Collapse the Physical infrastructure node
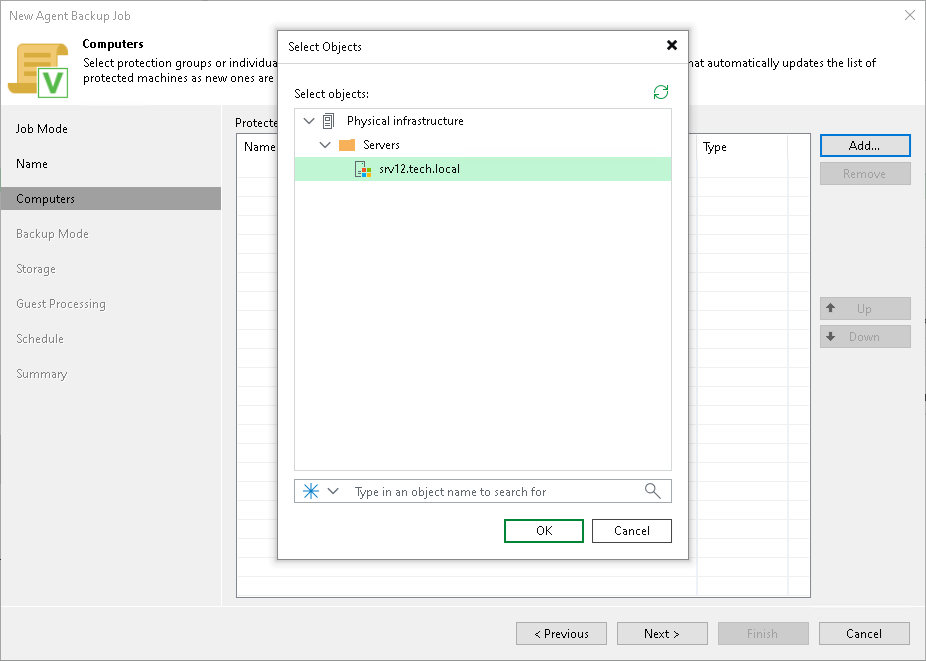926x661 pixels. click(x=308, y=121)
